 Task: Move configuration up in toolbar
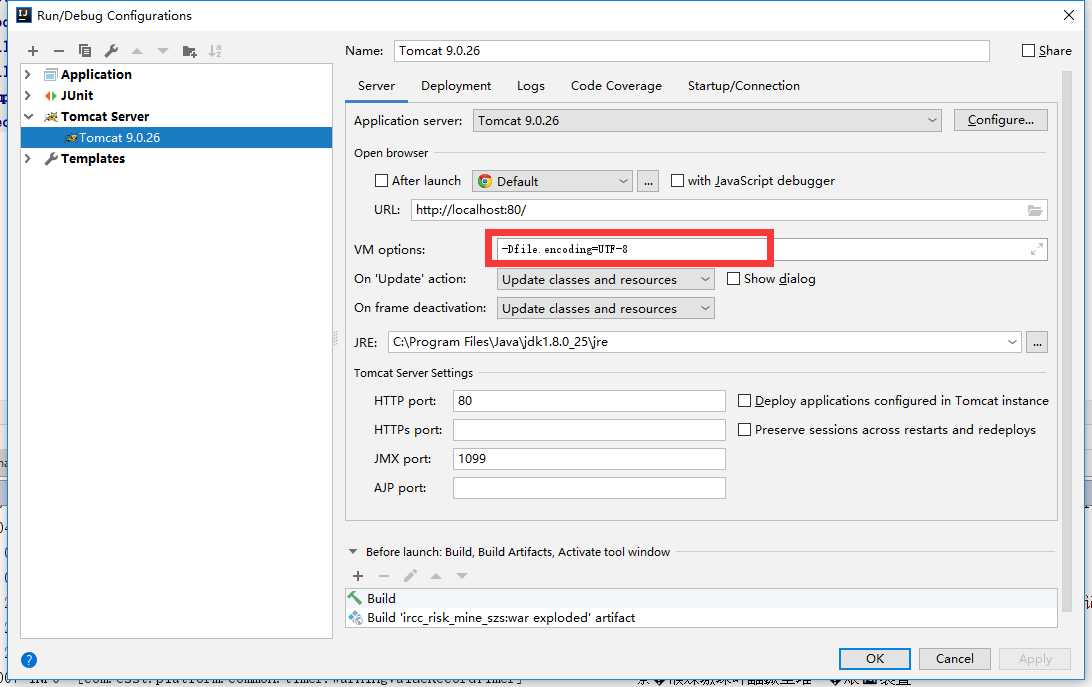[x=137, y=51]
